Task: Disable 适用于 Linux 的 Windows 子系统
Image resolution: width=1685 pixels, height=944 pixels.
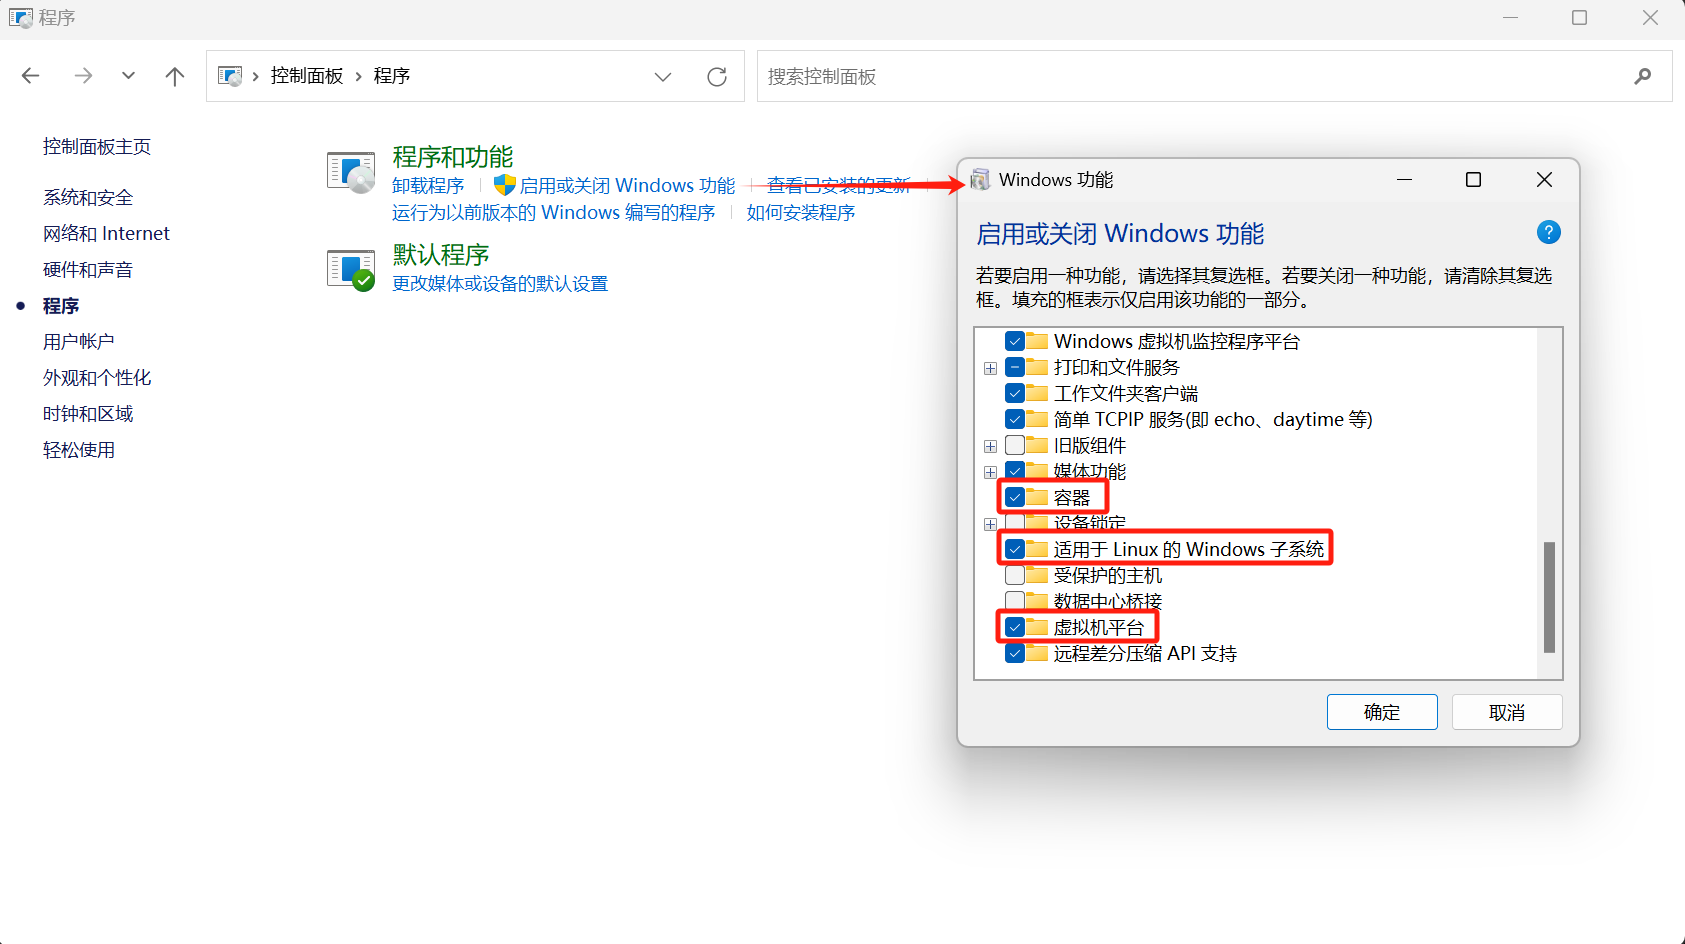Action: tap(1015, 549)
